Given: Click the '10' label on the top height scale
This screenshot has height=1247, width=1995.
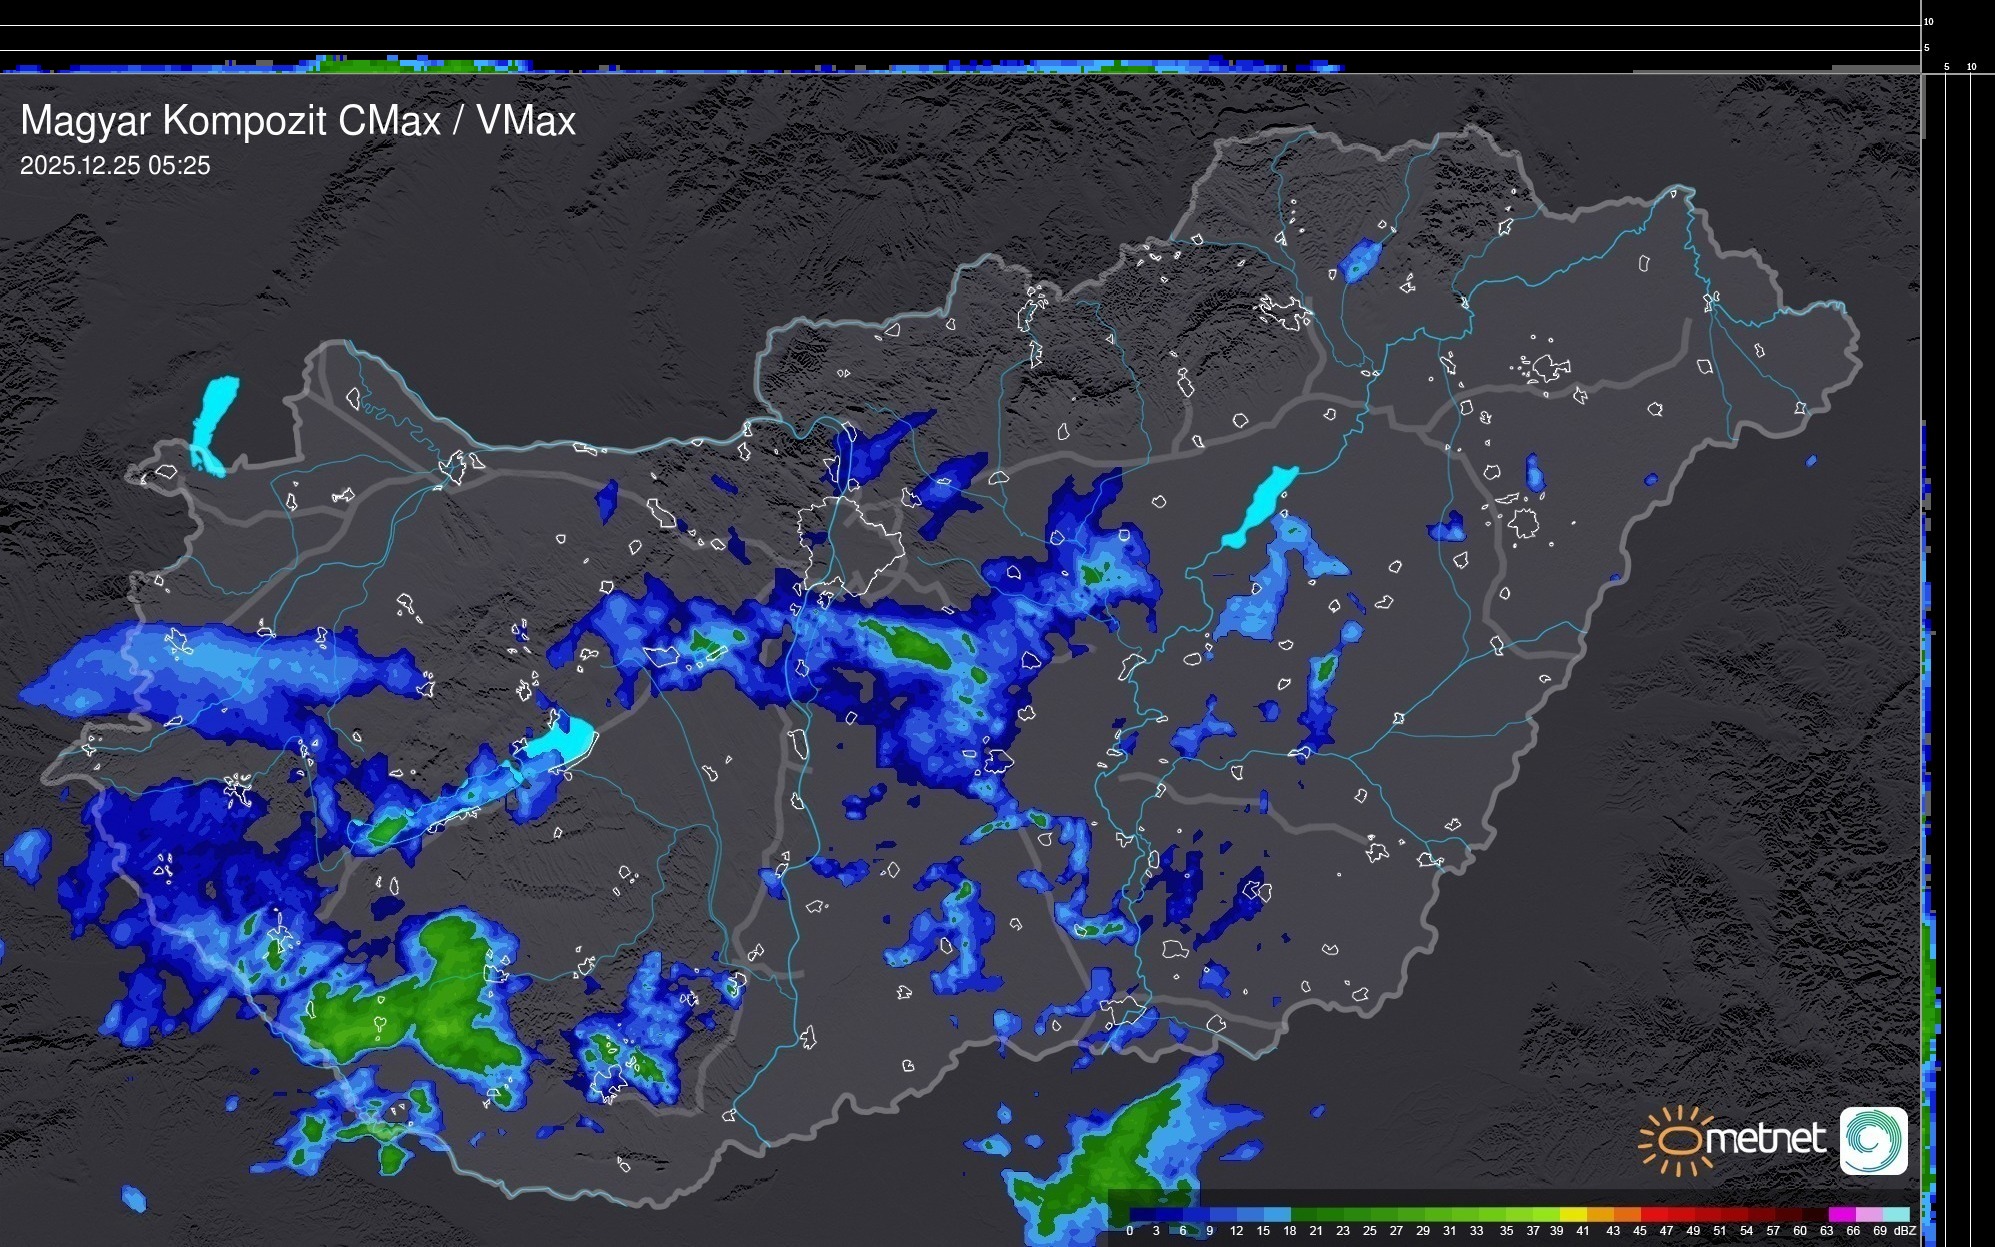Looking at the screenshot, I should pyautogui.click(x=1929, y=21).
